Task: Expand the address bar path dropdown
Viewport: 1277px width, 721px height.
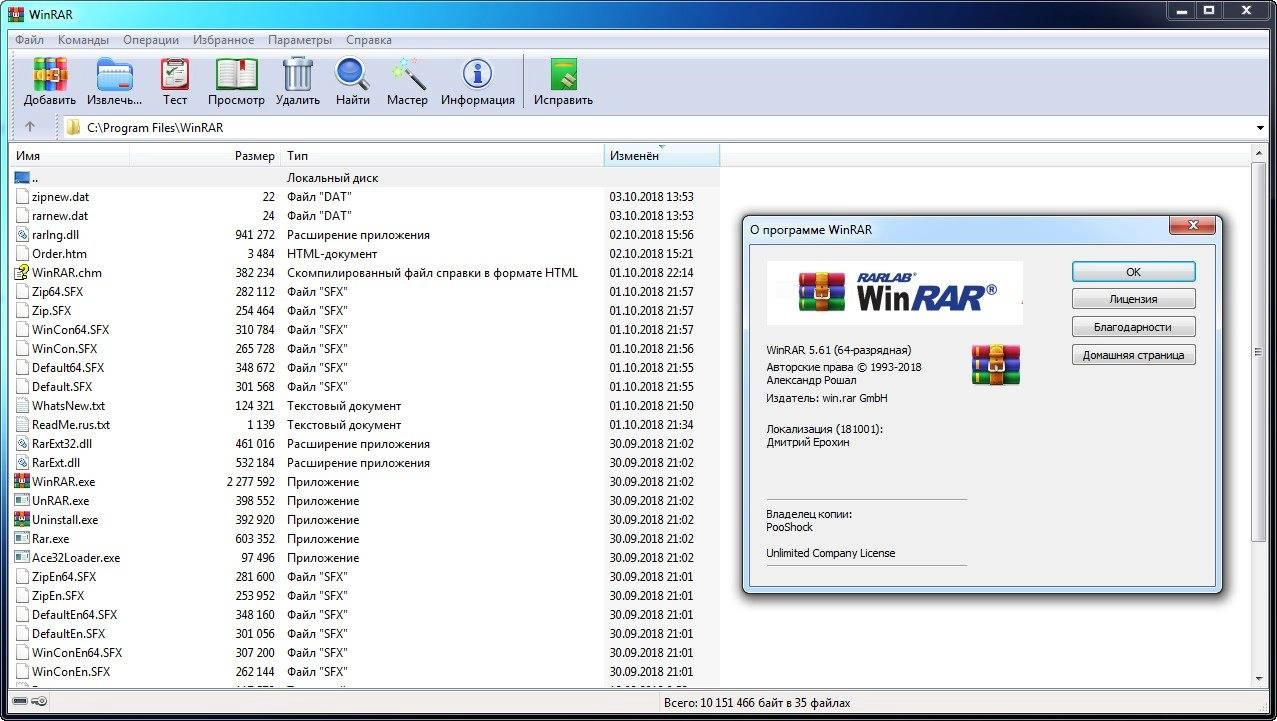Action: coord(1260,128)
